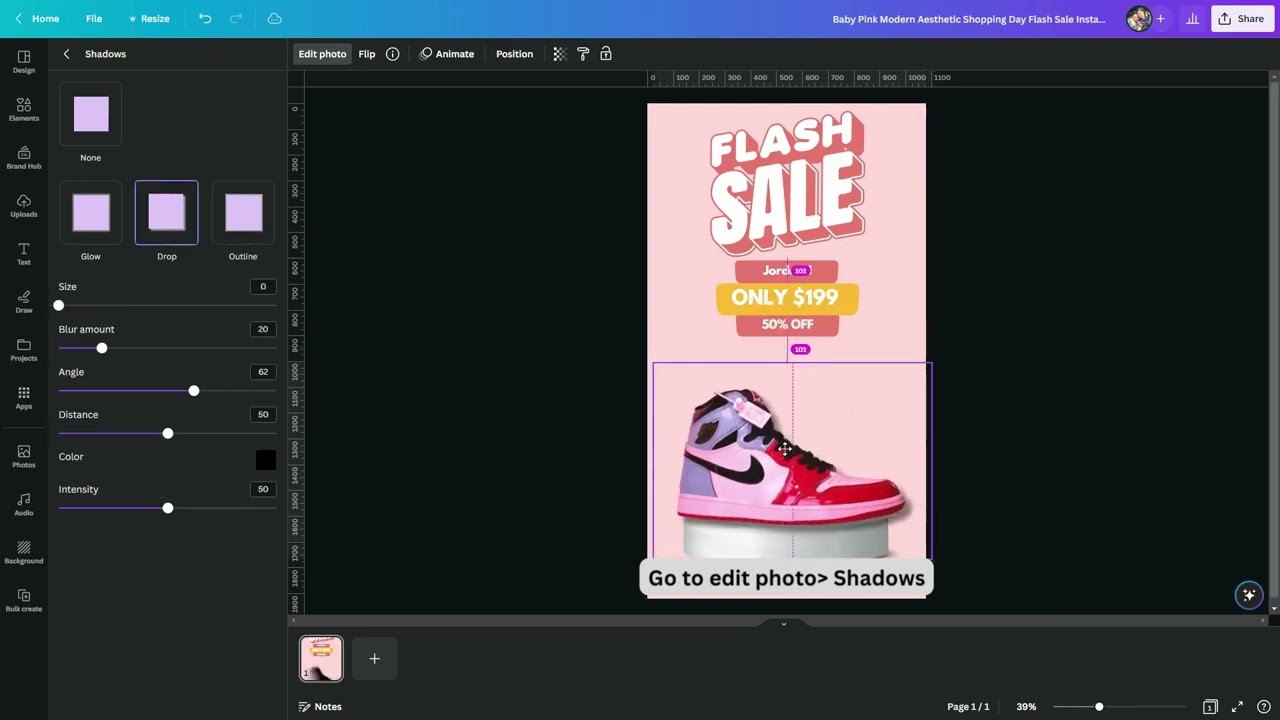The image size is (1280, 720).
Task: Click the Distance slider handle
Action: (x=168, y=433)
